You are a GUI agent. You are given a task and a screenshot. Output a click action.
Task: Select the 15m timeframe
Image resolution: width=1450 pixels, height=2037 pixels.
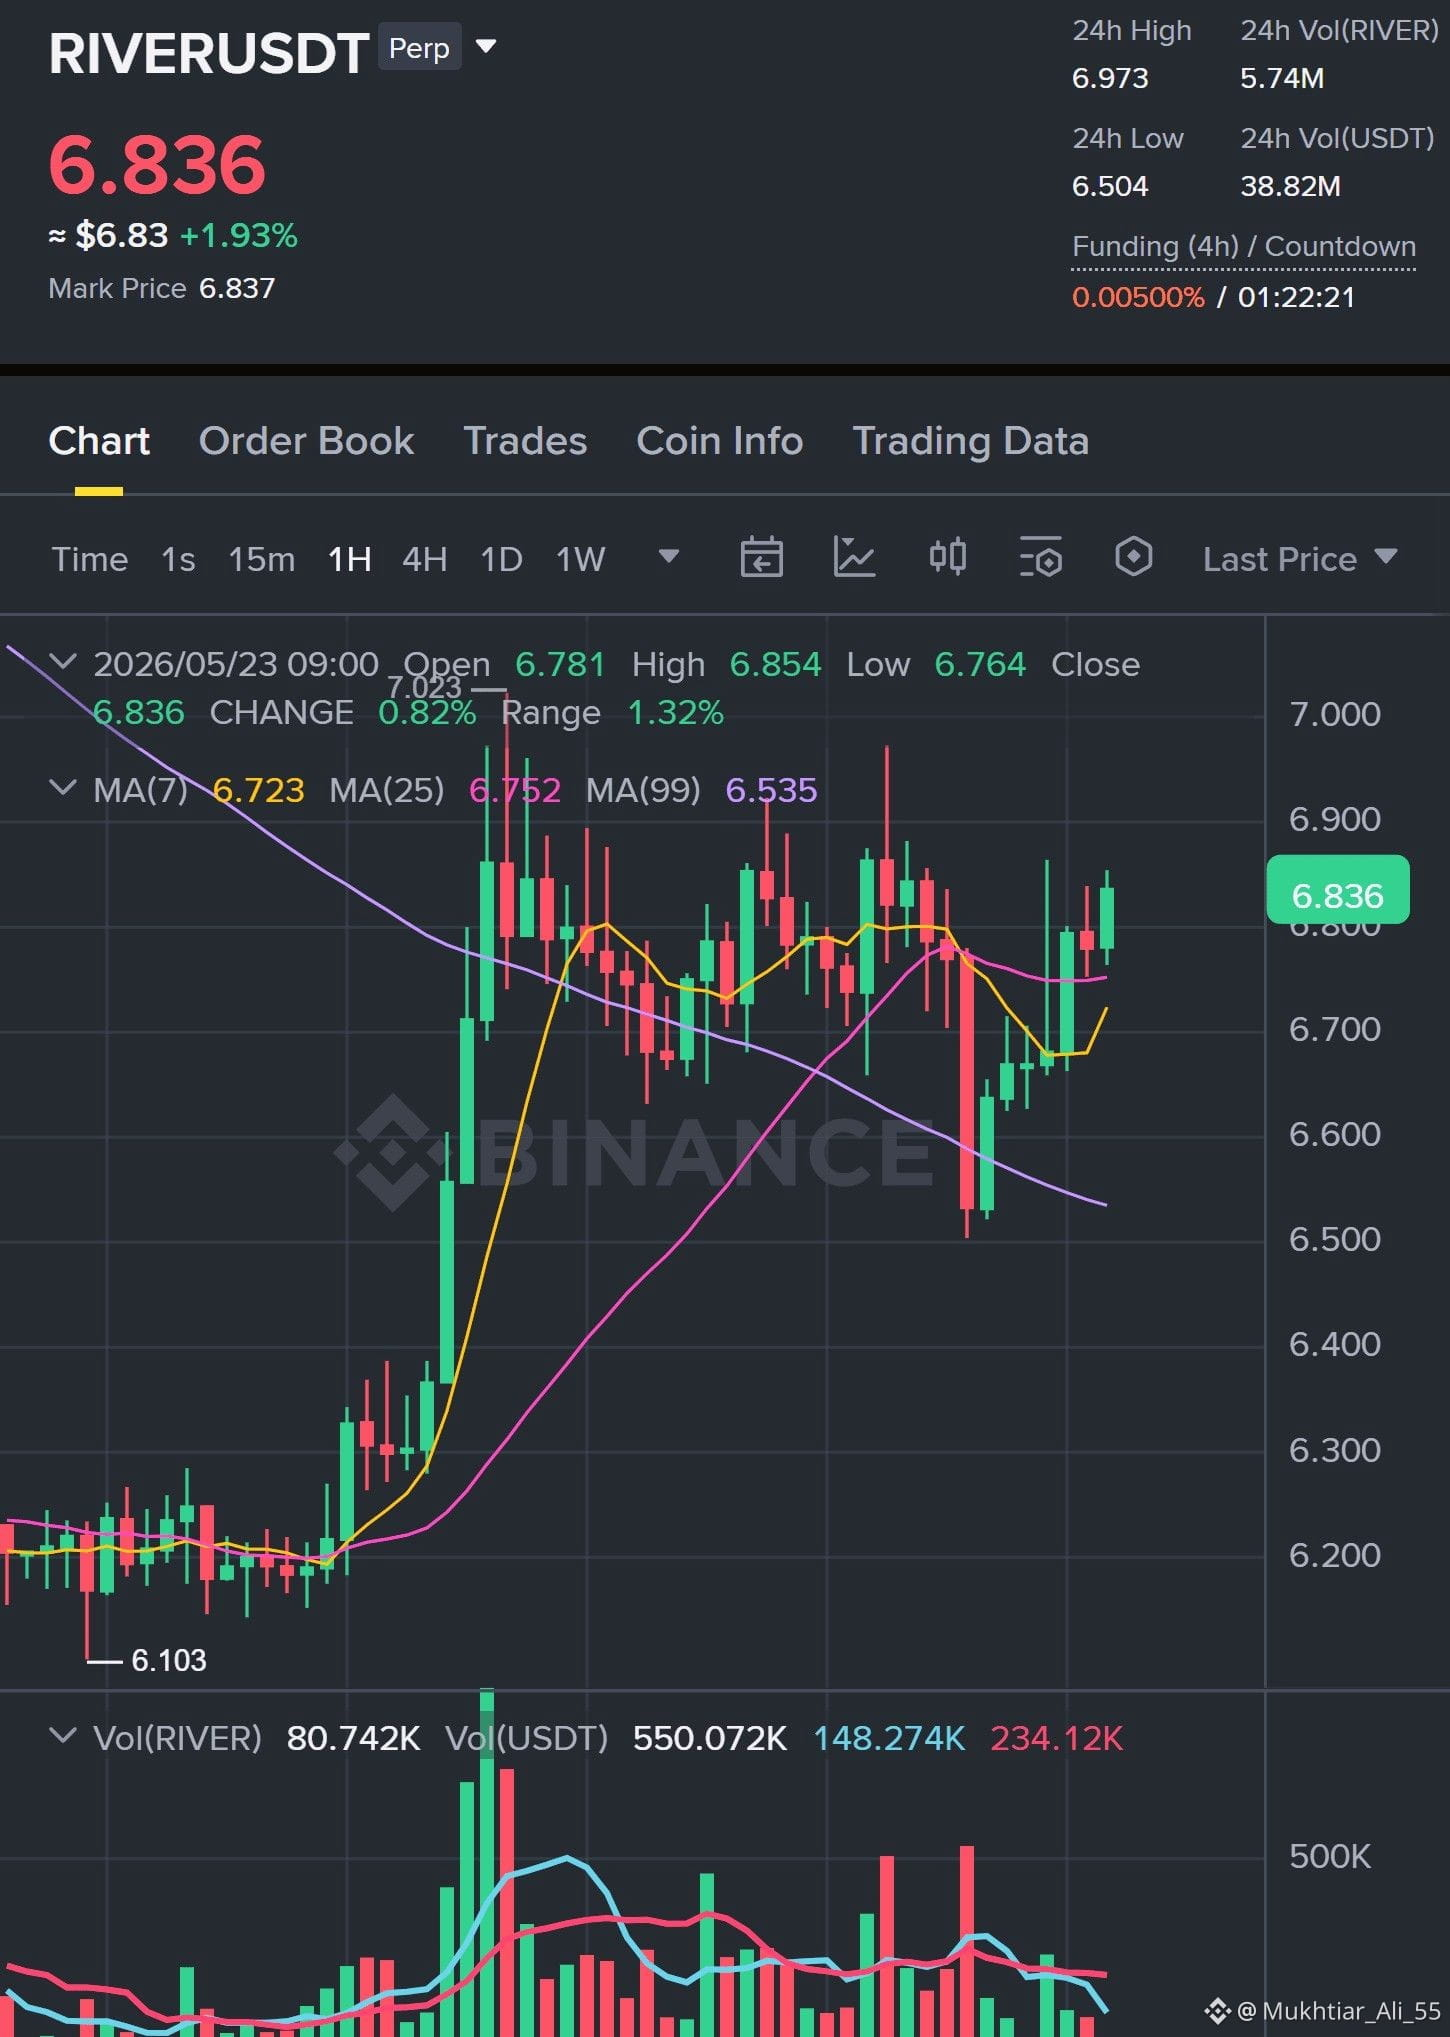262,559
